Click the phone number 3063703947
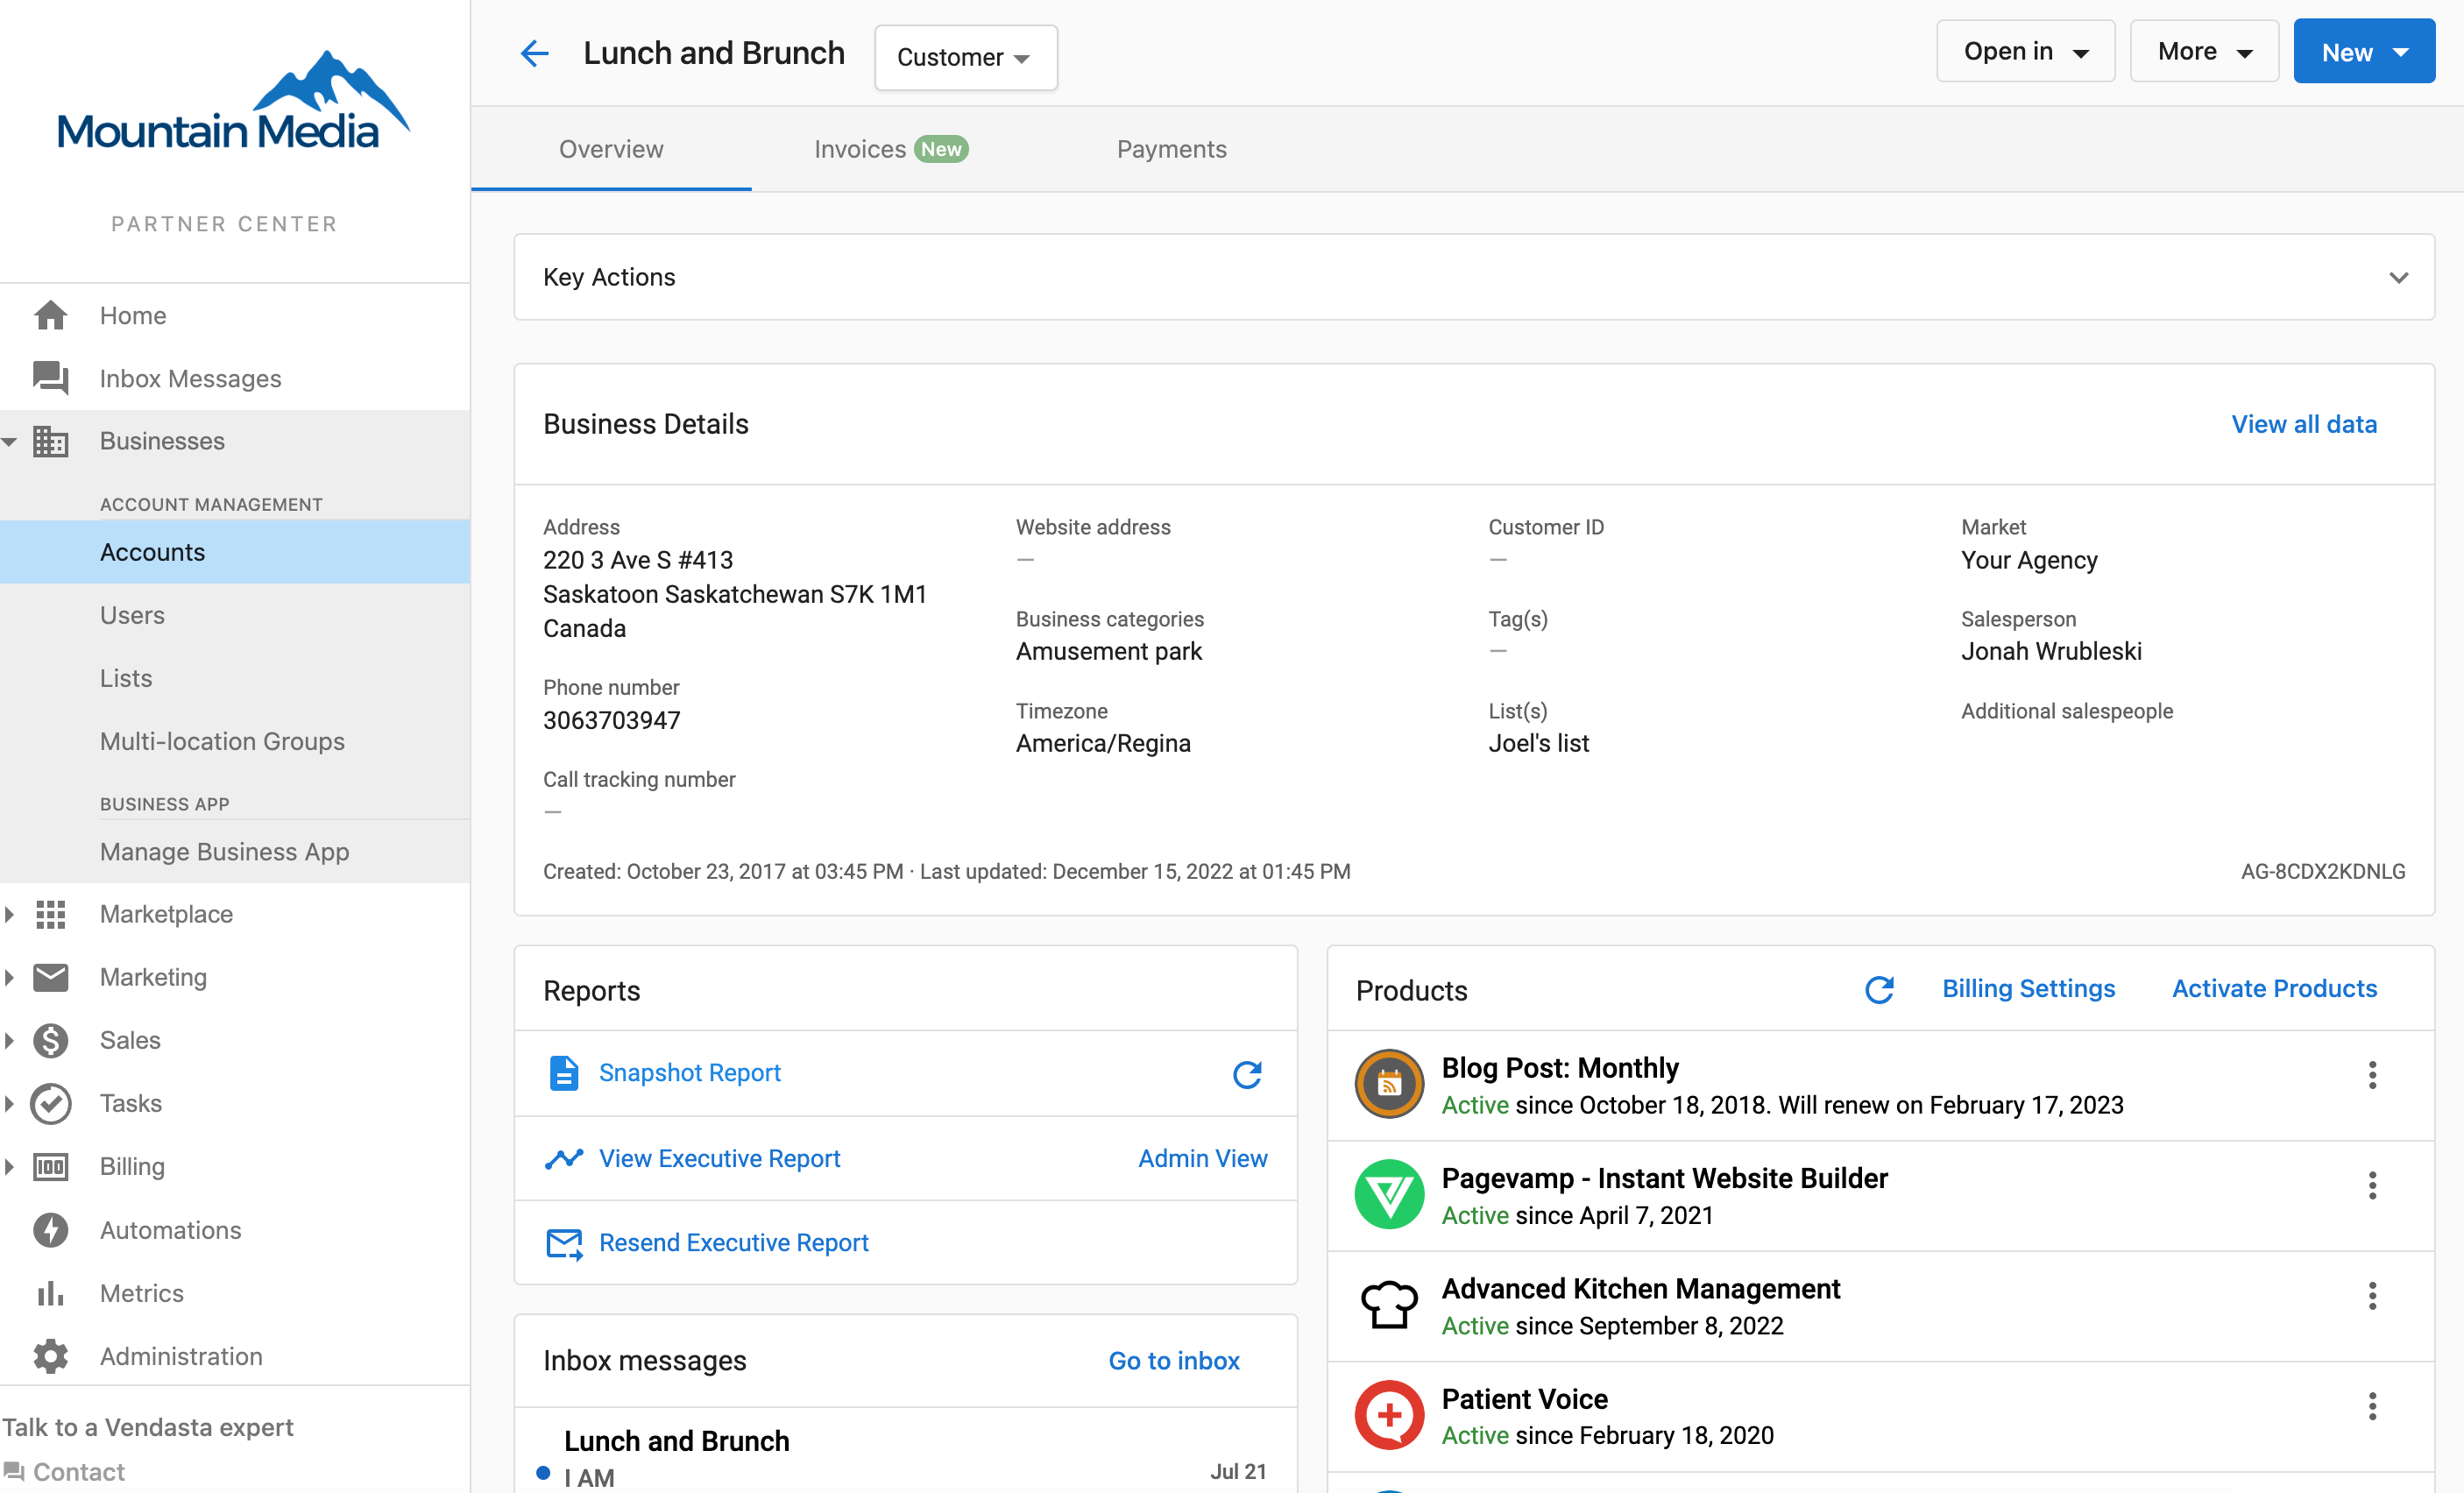The height and width of the screenshot is (1493, 2464). 611,720
